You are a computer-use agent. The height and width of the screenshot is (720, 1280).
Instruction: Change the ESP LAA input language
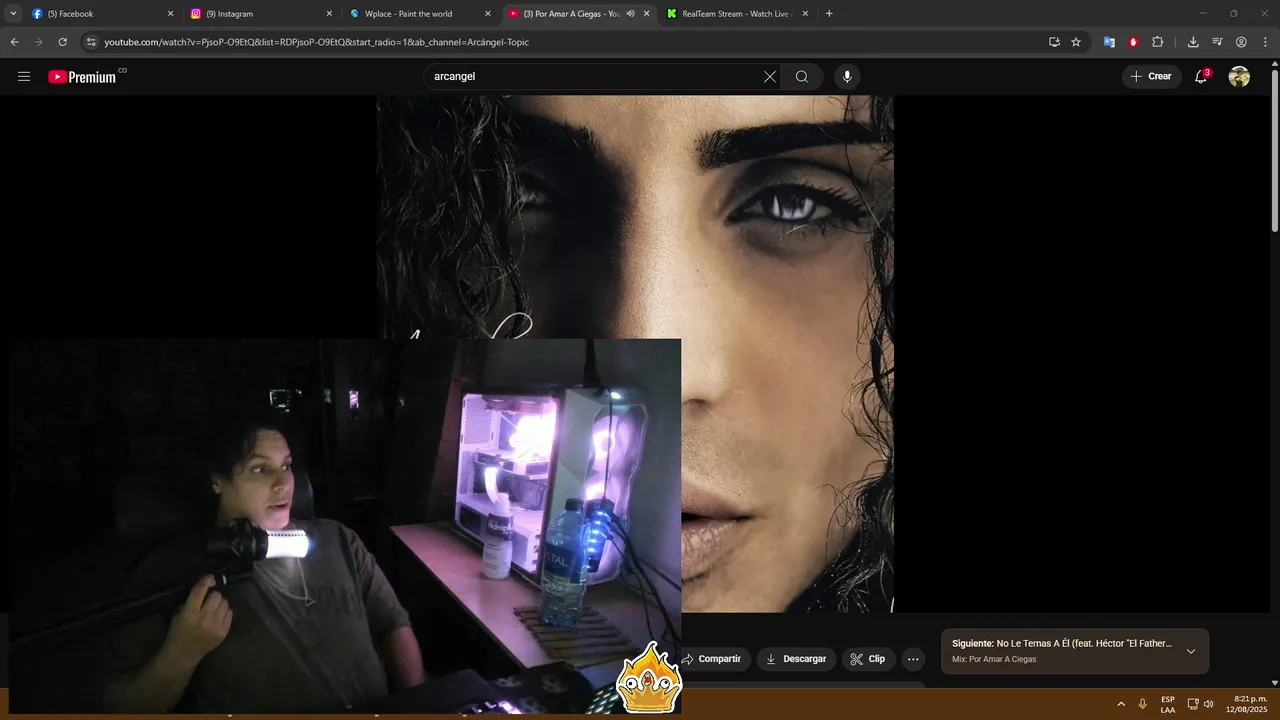point(1168,704)
